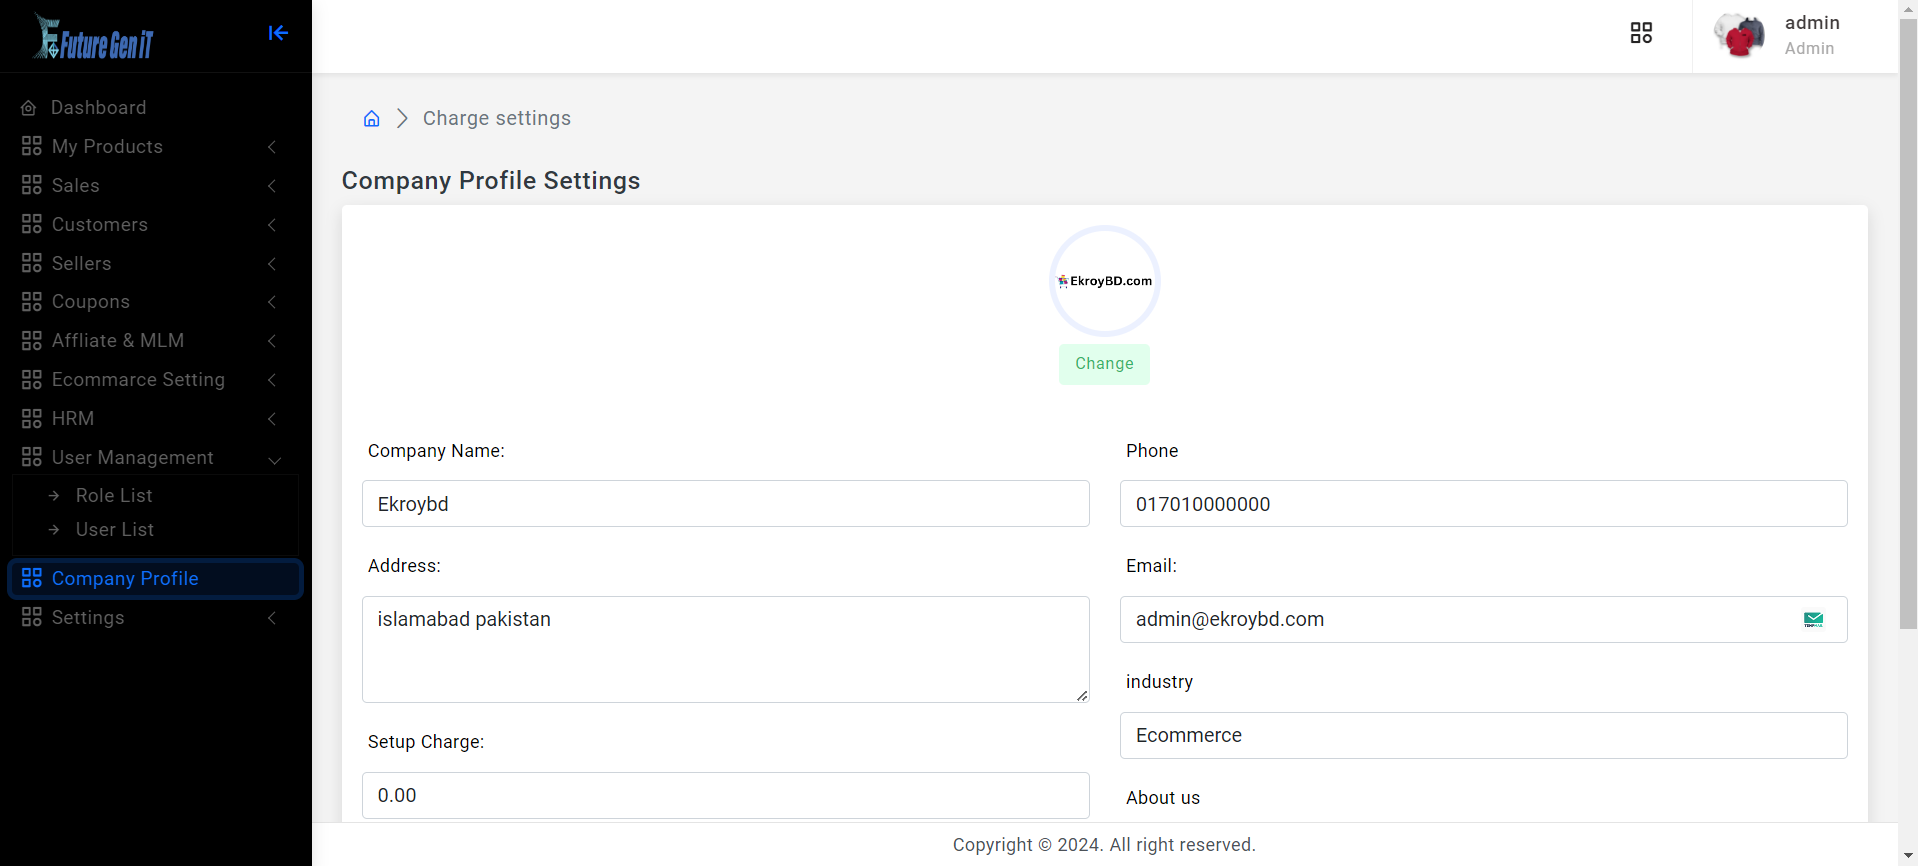Expand the Ecommarce Setting menu
The height and width of the screenshot is (866, 1918).
click(x=150, y=380)
